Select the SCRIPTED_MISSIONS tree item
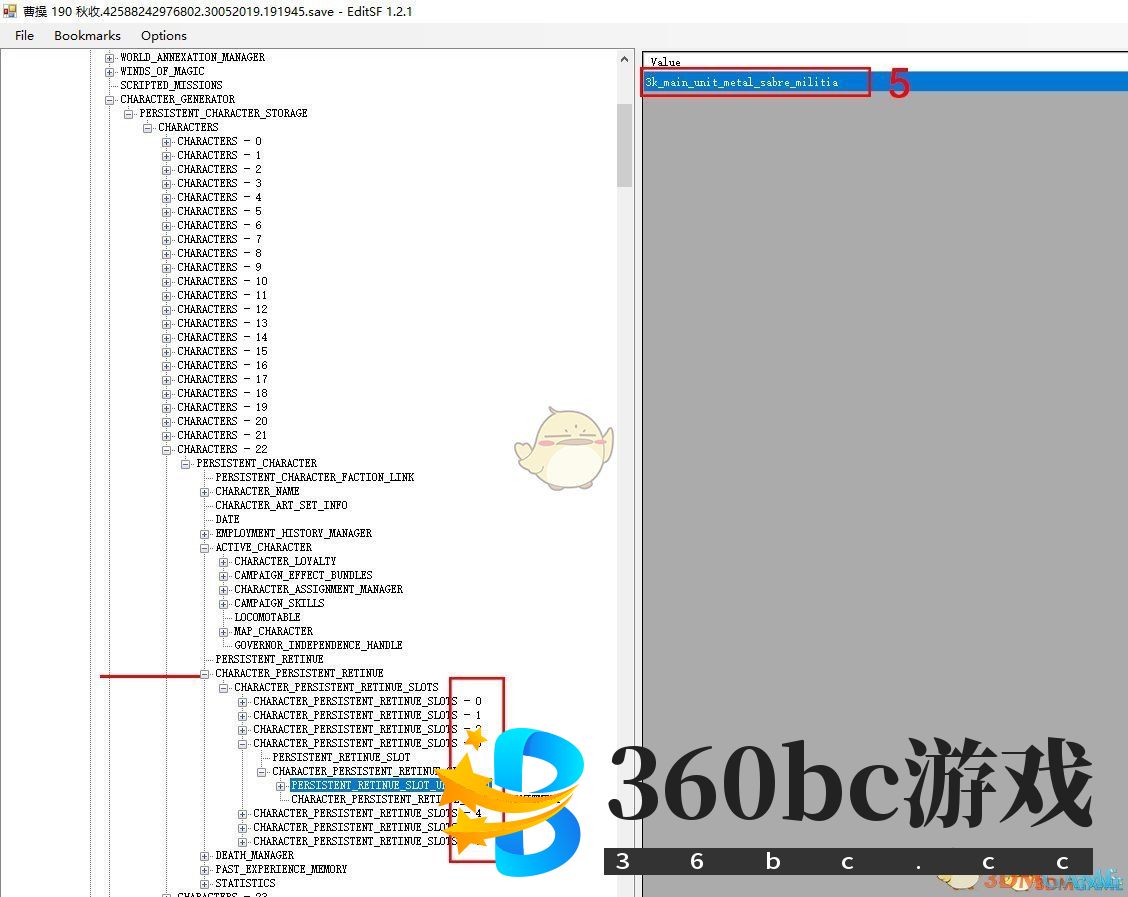The image size is (1128, 897). pos(171,85)
